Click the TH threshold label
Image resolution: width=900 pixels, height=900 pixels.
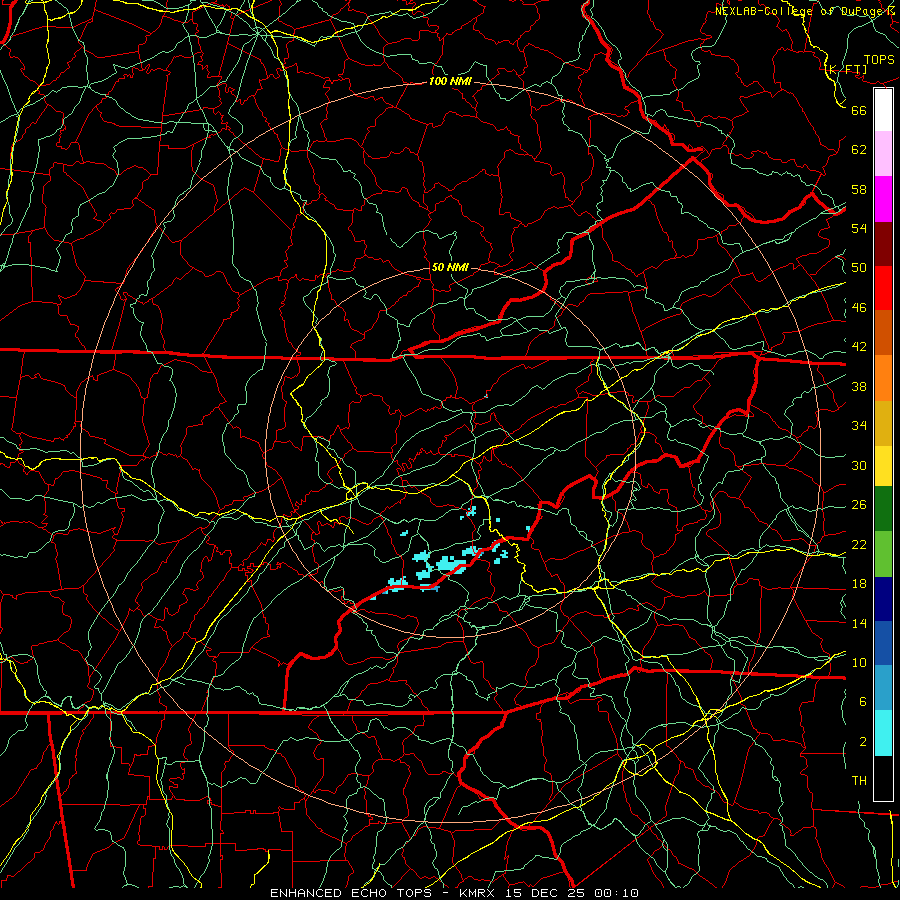coord(859,781)
